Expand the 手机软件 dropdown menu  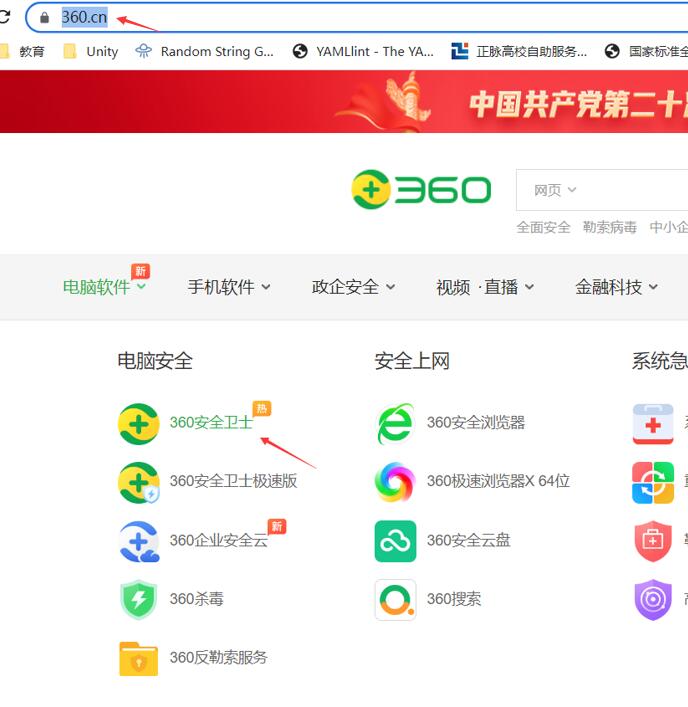pyautogui.click(x=229, y=287)
